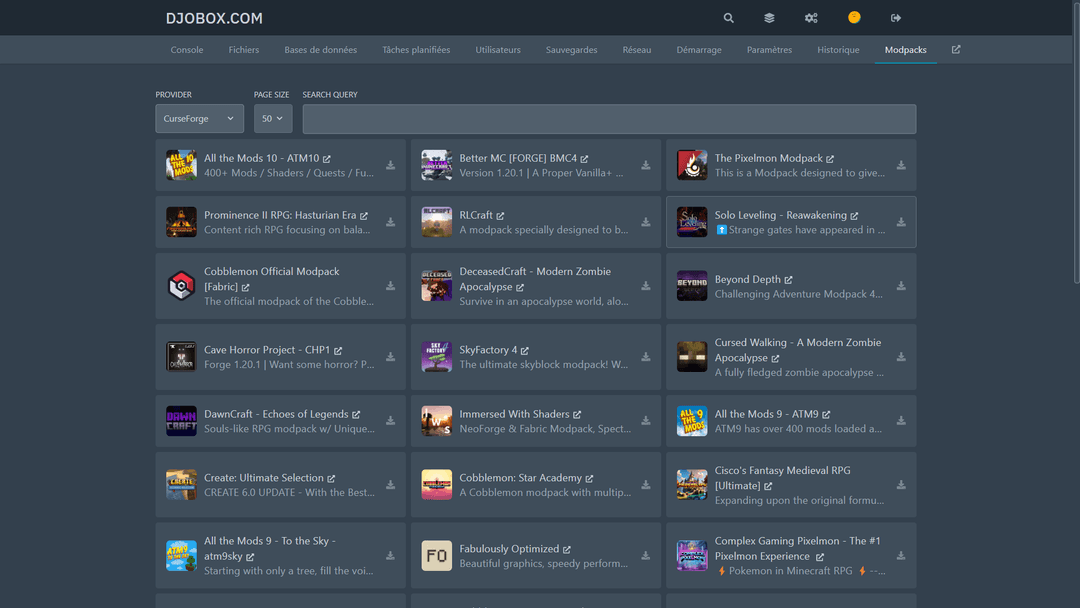Open external link icon after Modpacks tab
The image size is (1080, 608).
(956, 50)
